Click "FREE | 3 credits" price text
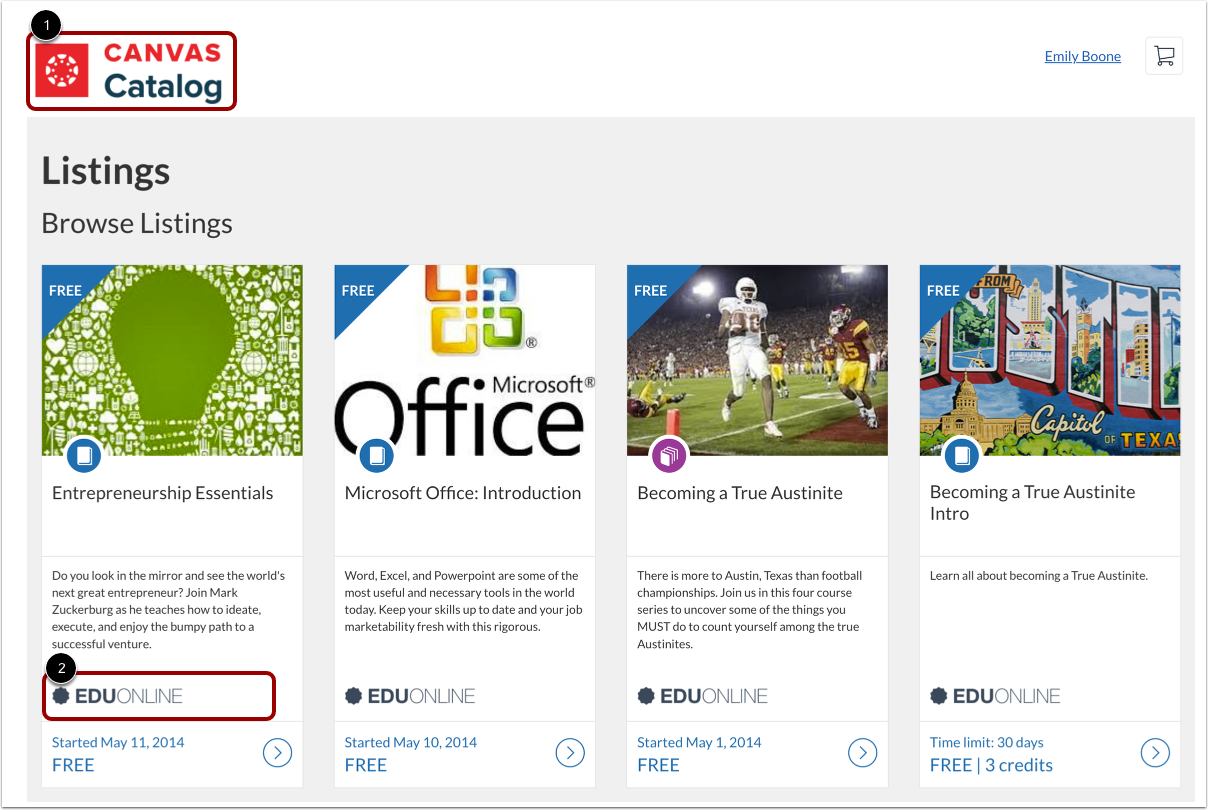 coord(991,765)
